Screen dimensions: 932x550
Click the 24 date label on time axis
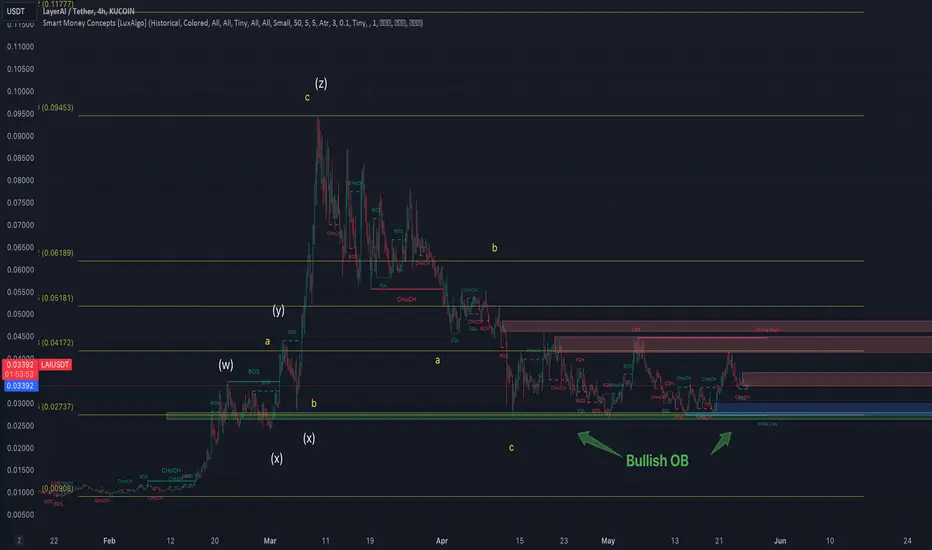908,540
